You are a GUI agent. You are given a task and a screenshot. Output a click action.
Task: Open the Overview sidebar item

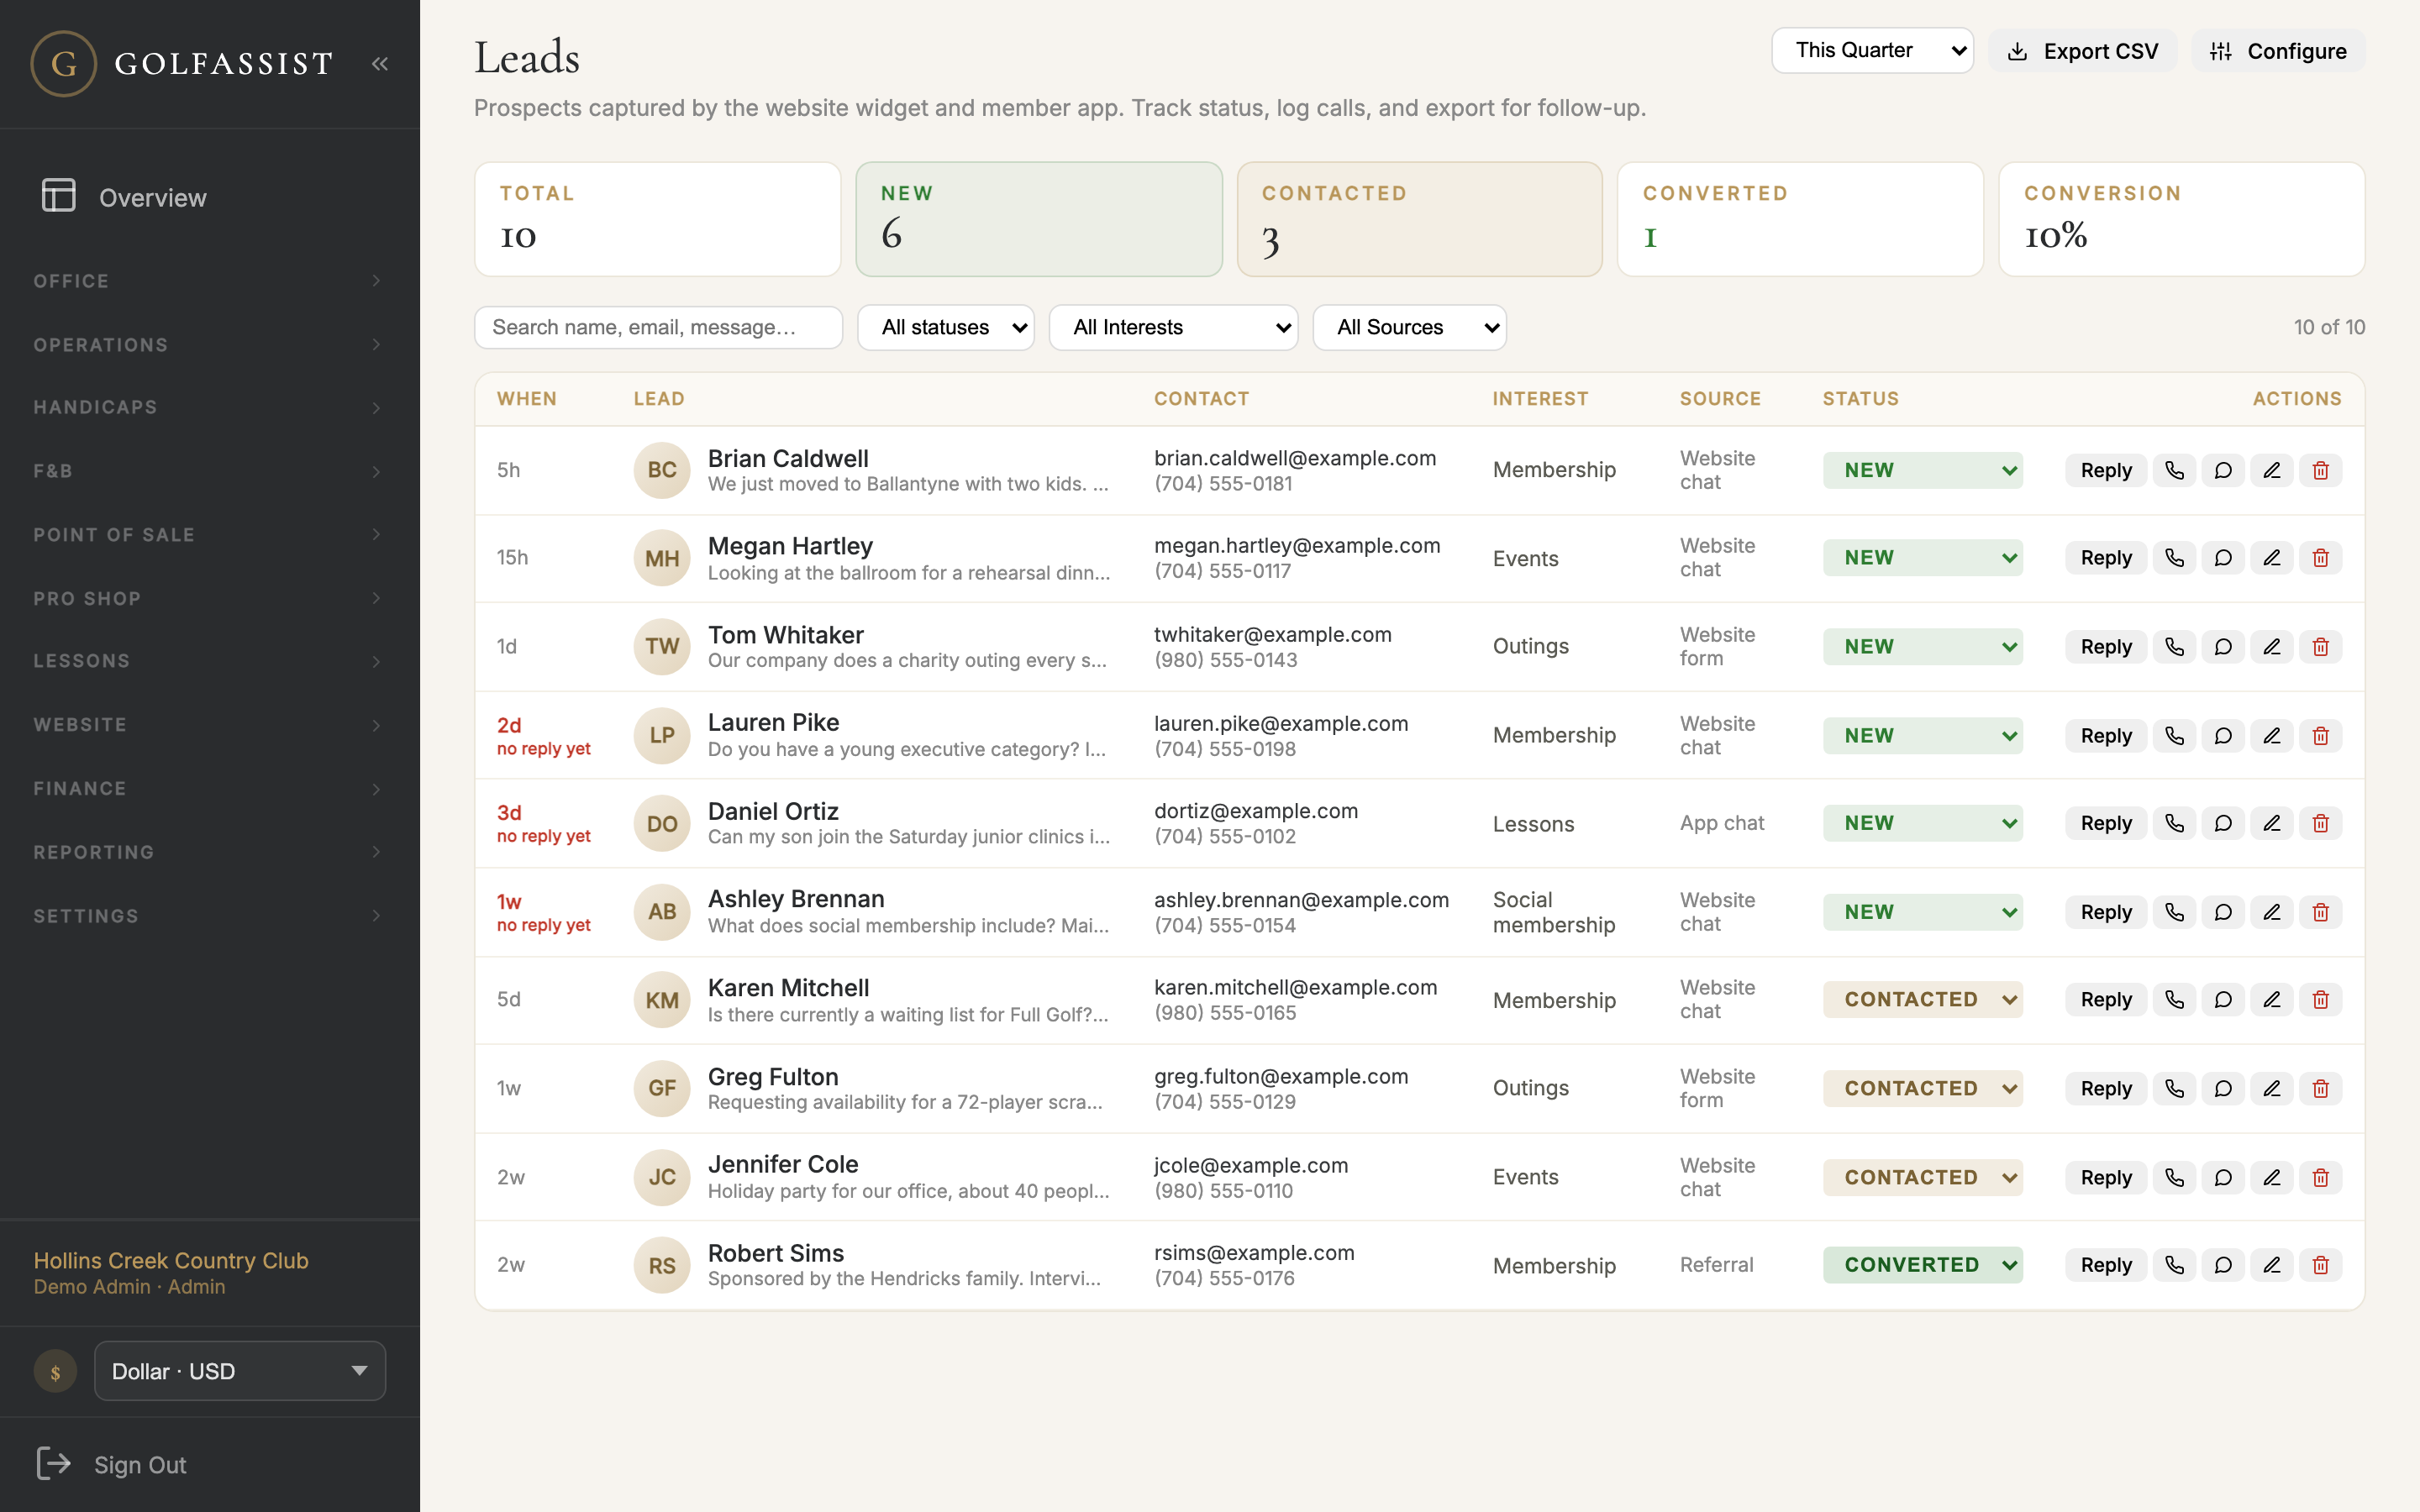click(210, 197)
